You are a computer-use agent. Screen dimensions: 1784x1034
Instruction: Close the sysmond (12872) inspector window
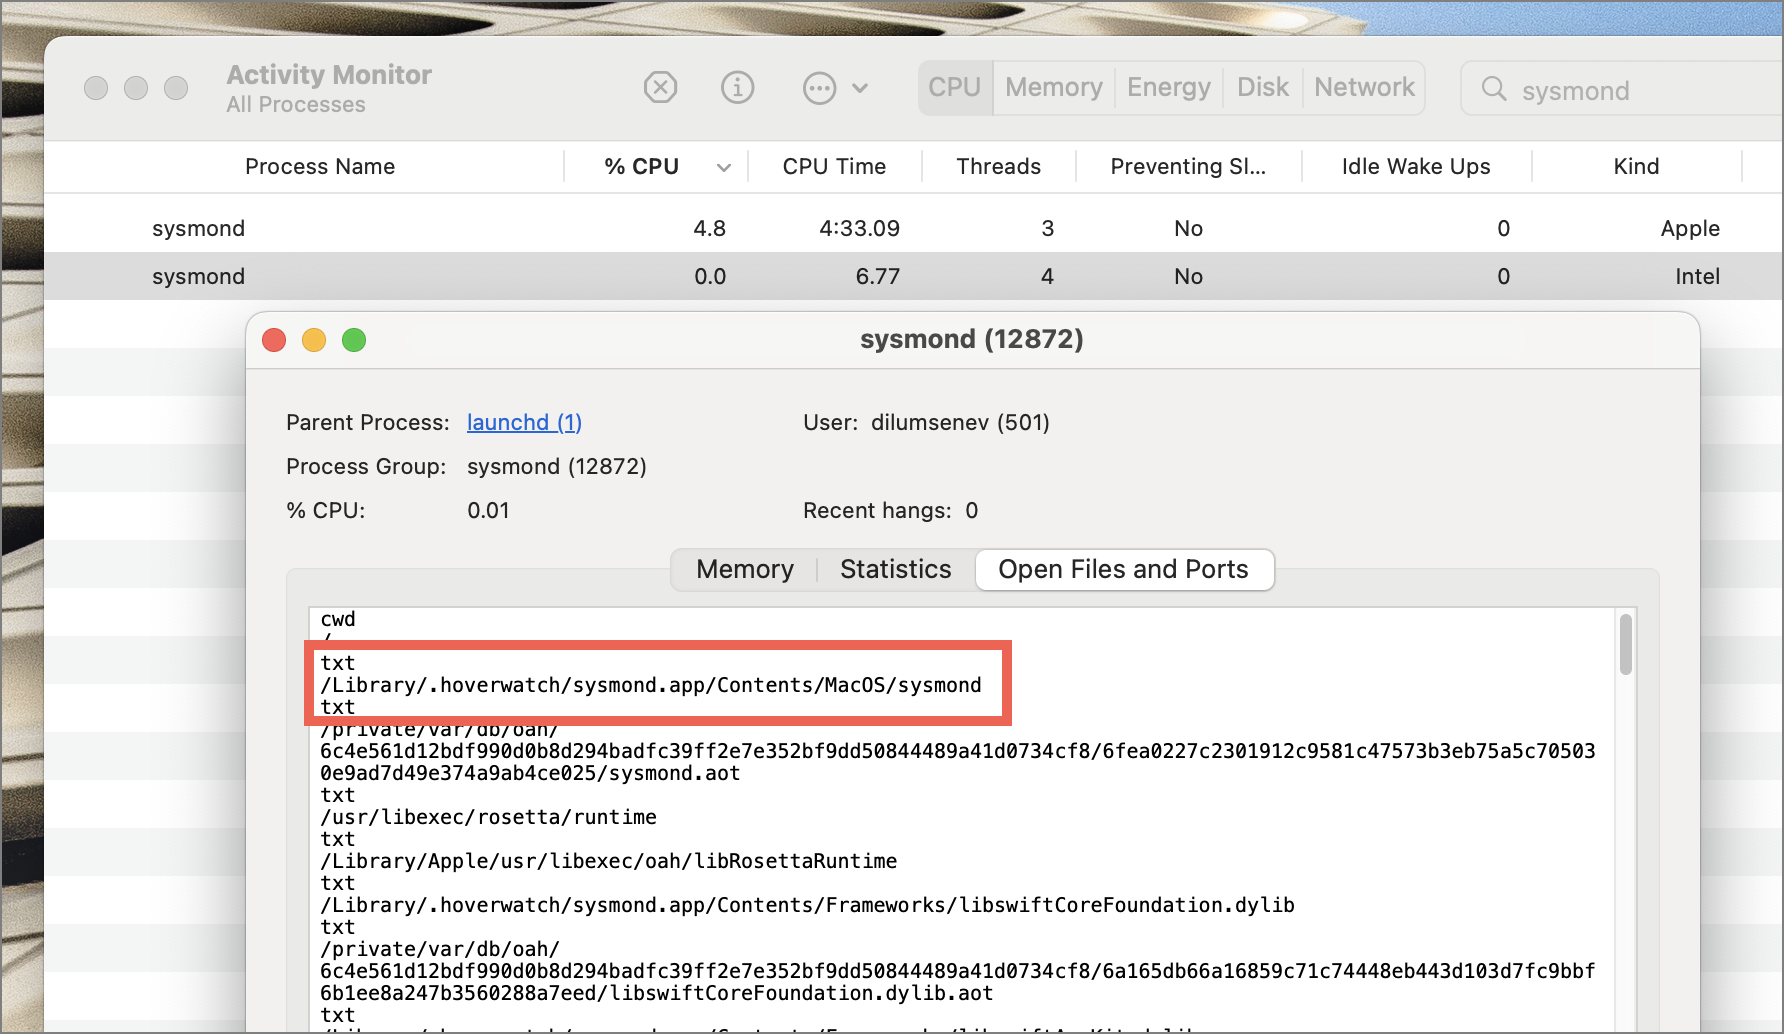(x=274, y=340)
